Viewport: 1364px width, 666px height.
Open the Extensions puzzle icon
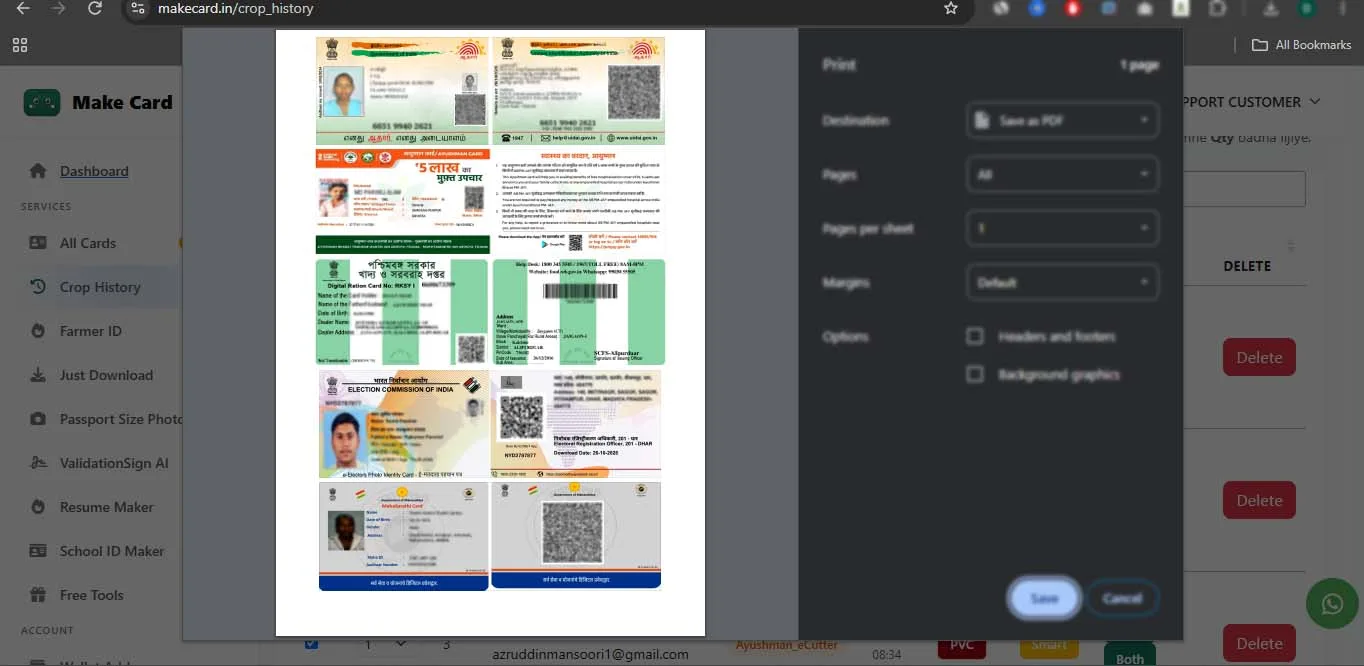1217,8
